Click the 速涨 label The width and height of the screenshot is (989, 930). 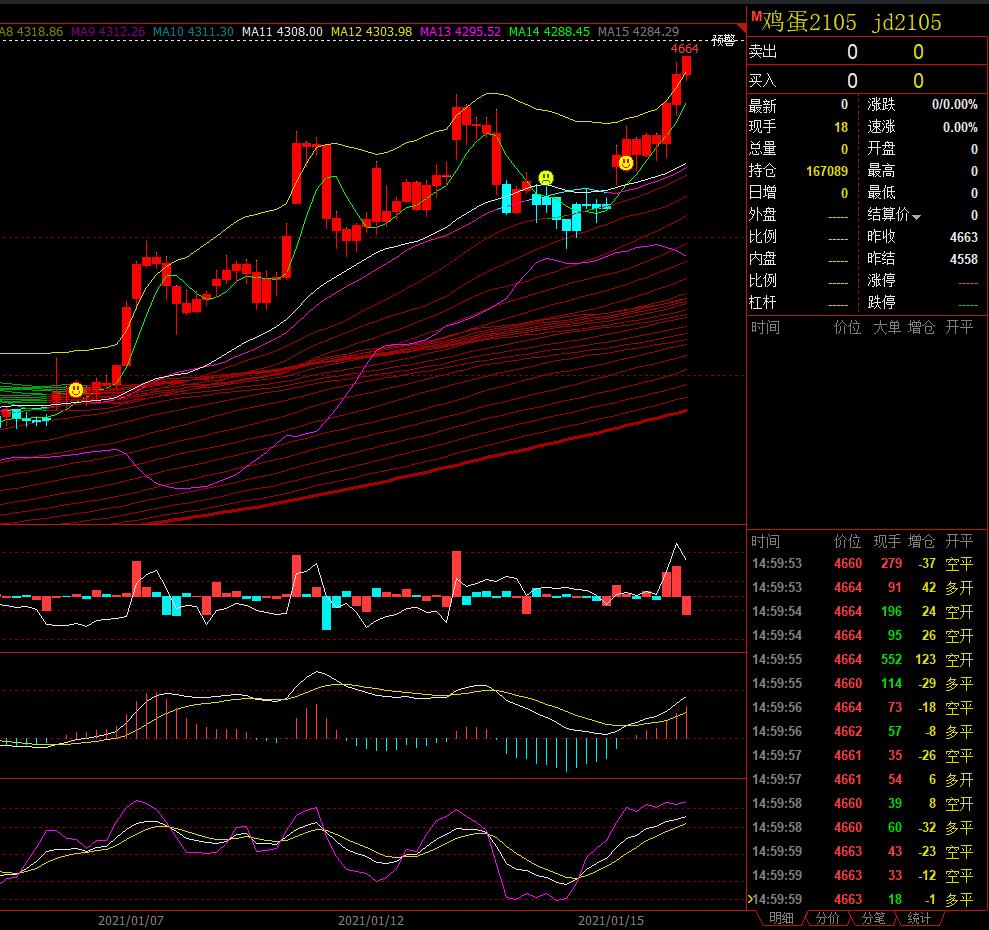881,127
